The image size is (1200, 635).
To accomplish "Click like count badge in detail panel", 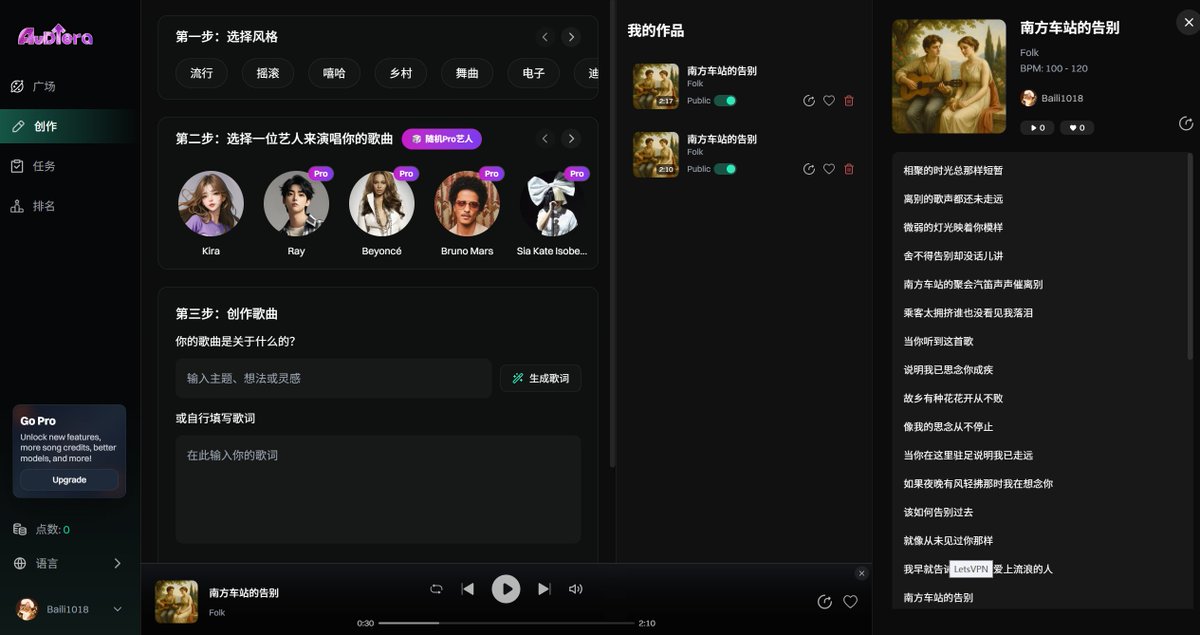I will [1077, 128].
